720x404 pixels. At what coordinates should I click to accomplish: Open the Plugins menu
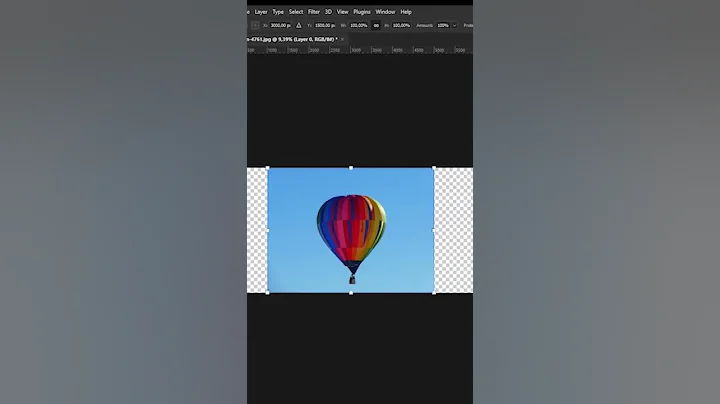click(x=362, y=12)
